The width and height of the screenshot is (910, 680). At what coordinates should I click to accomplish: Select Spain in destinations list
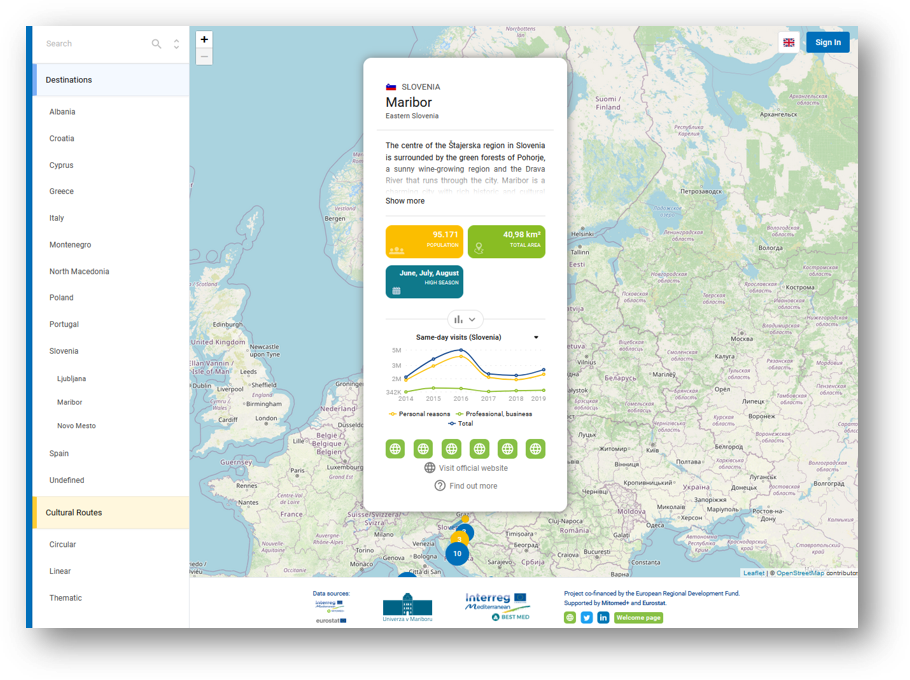59,453
